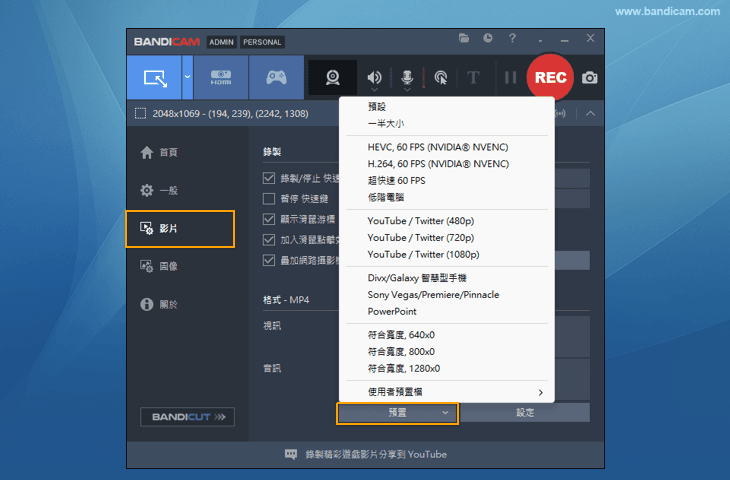Choose the 低階電腦 preset
This screenshot has height=480, width=730.
tap(446, 197)
